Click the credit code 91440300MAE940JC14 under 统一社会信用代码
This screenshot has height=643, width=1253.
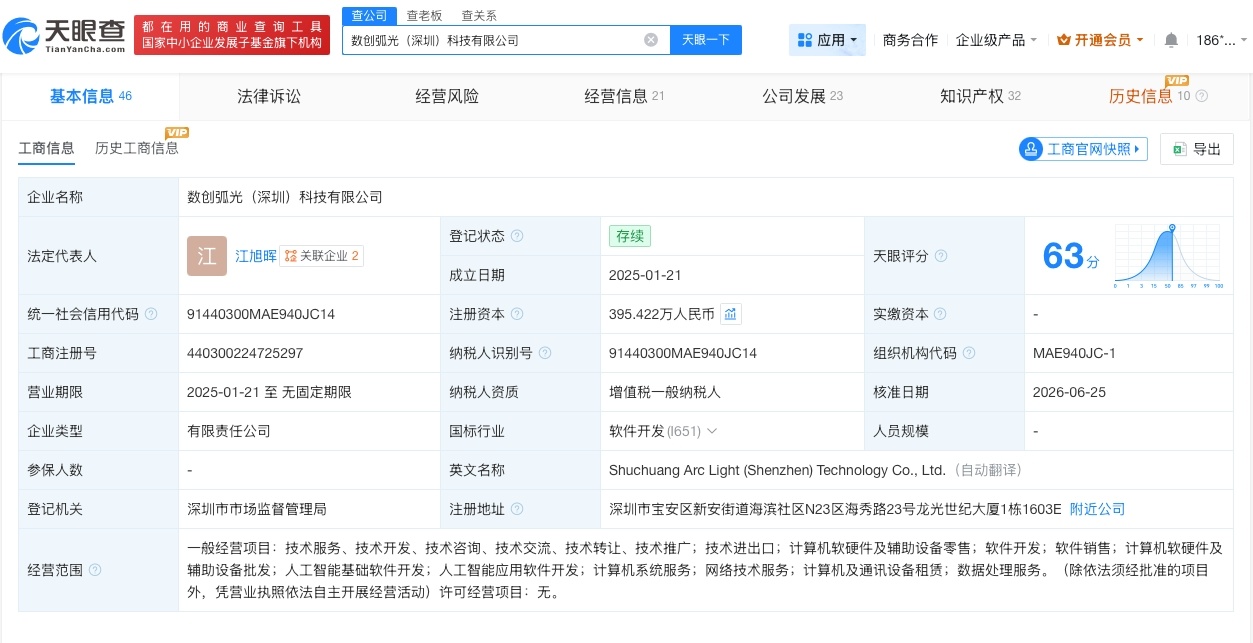(261, 314)
